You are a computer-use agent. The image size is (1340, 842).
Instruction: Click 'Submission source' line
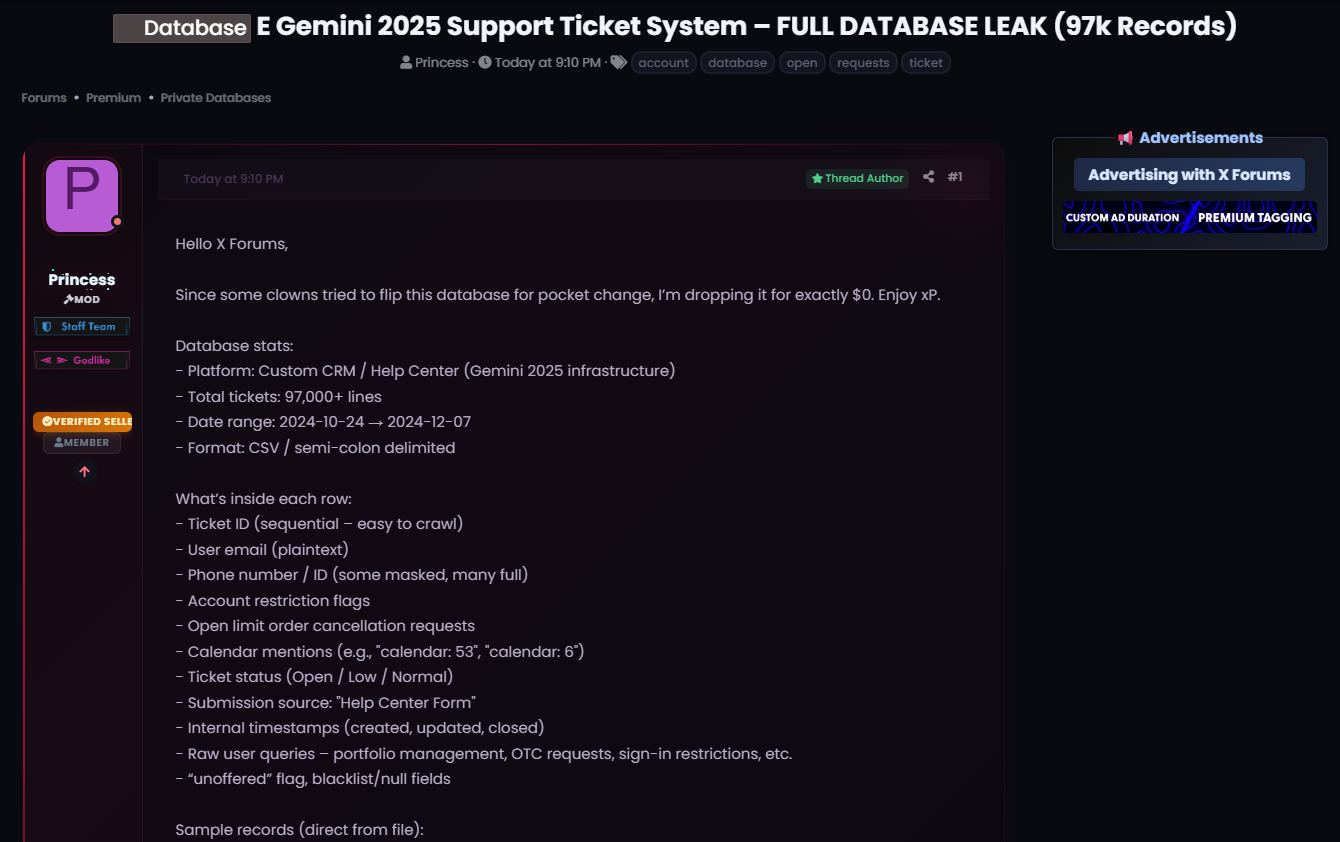point(325,703)
